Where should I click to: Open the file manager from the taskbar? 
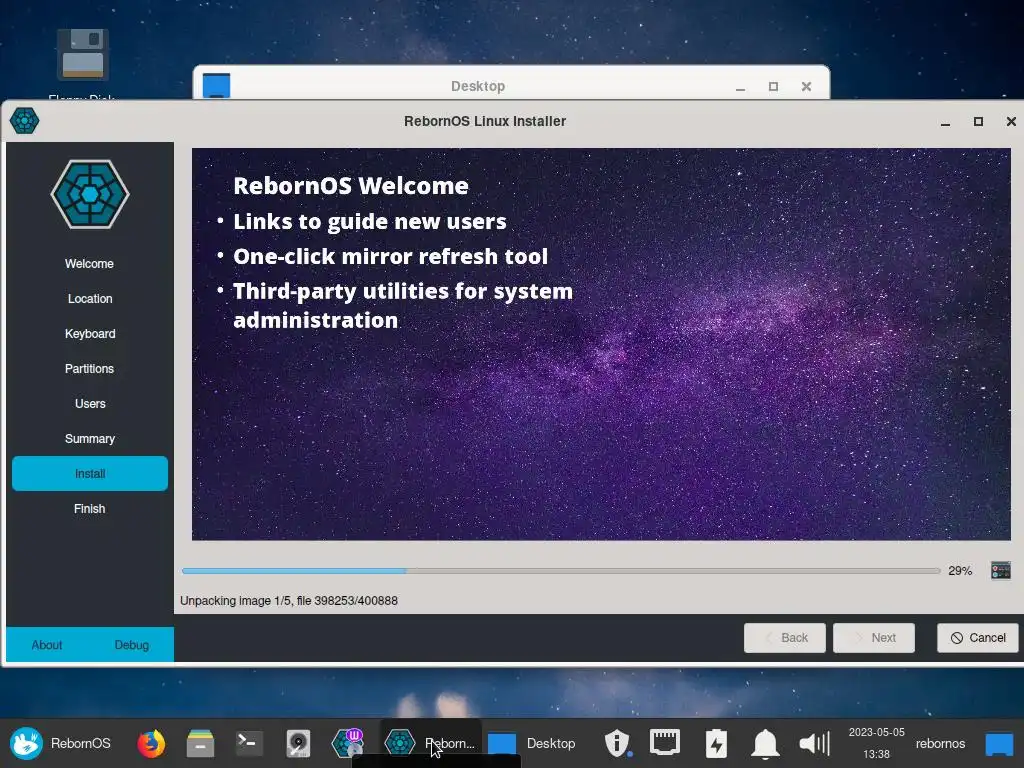tap(200, 743)
